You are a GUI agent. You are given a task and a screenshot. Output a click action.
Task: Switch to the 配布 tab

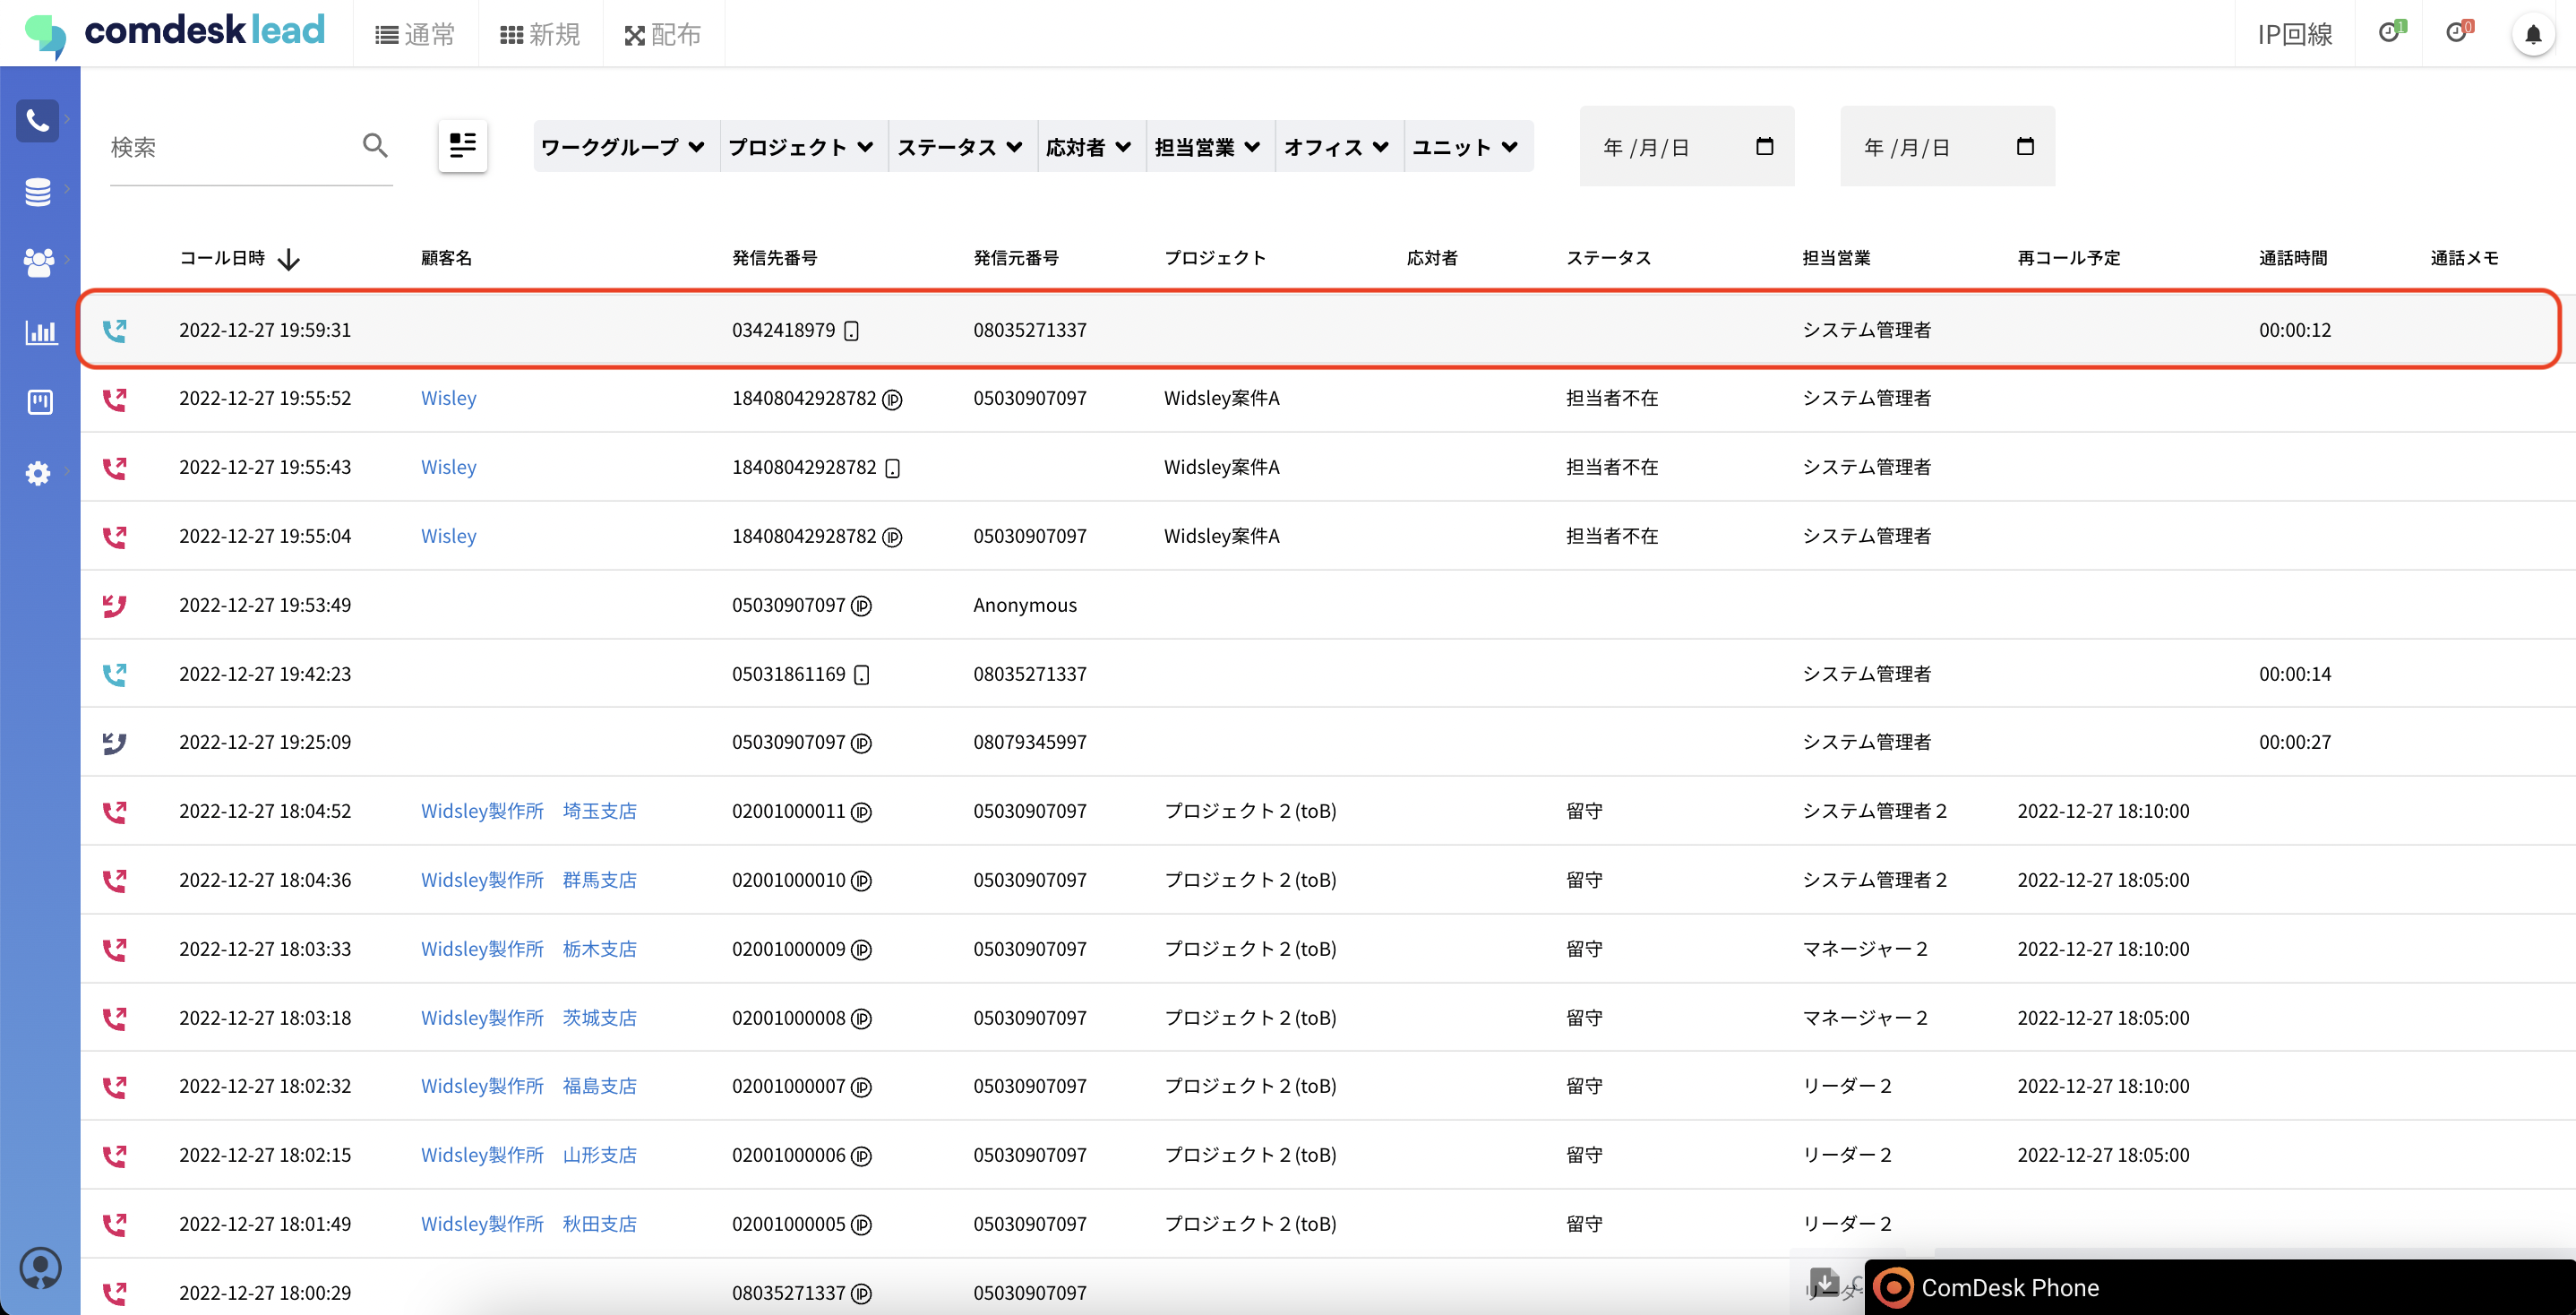[x=663, y=35]
